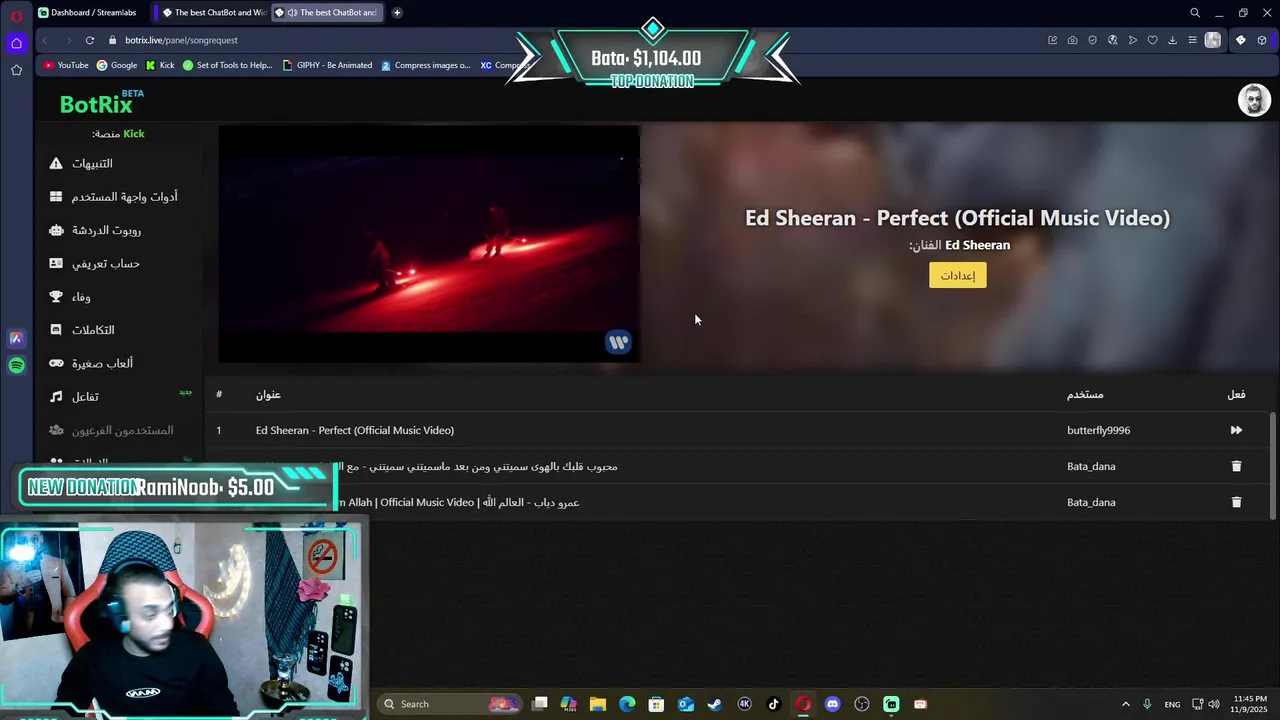Image resolution: width=1280 pixels, height=720 pixels.
Task: Click the yellow إعدادات settings button
Action: pyautogui.click(x=957, y=275)
